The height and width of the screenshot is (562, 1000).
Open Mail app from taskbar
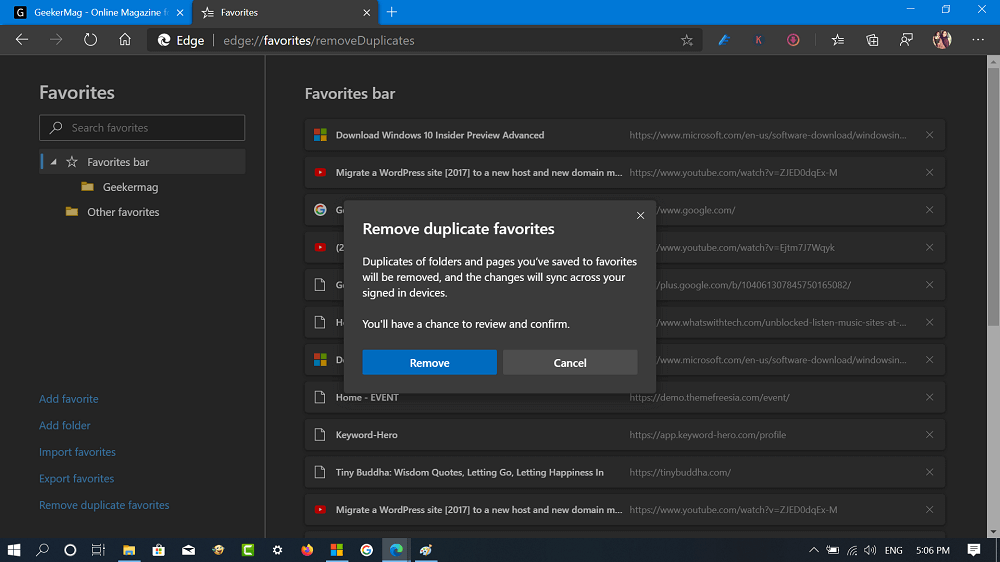tap(188, 550)
